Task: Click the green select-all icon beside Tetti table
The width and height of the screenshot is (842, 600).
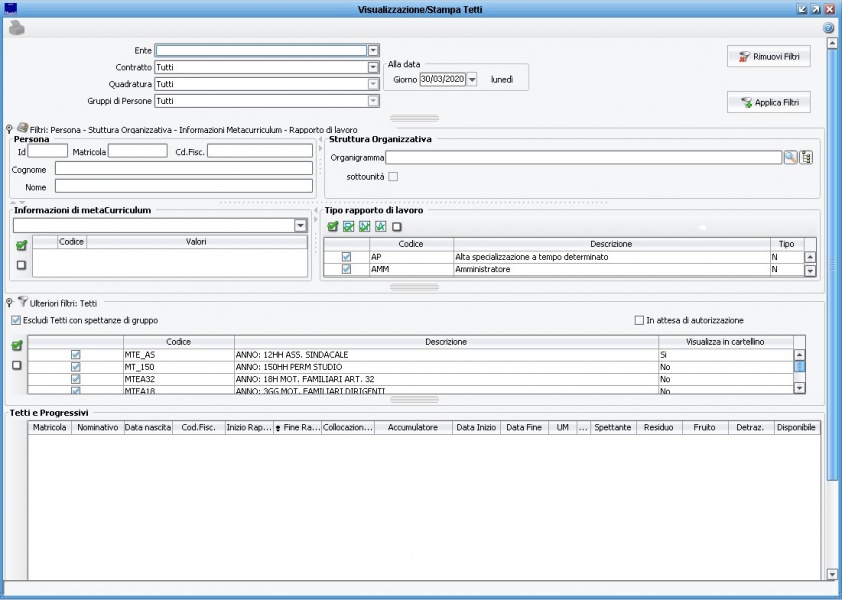Action: [16, 346]
